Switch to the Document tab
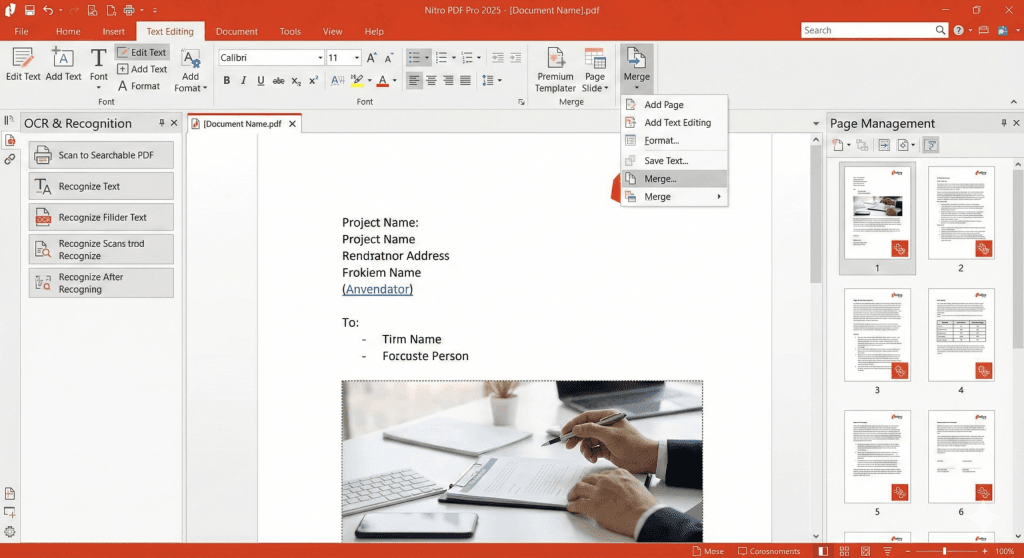 click(236, 31)
